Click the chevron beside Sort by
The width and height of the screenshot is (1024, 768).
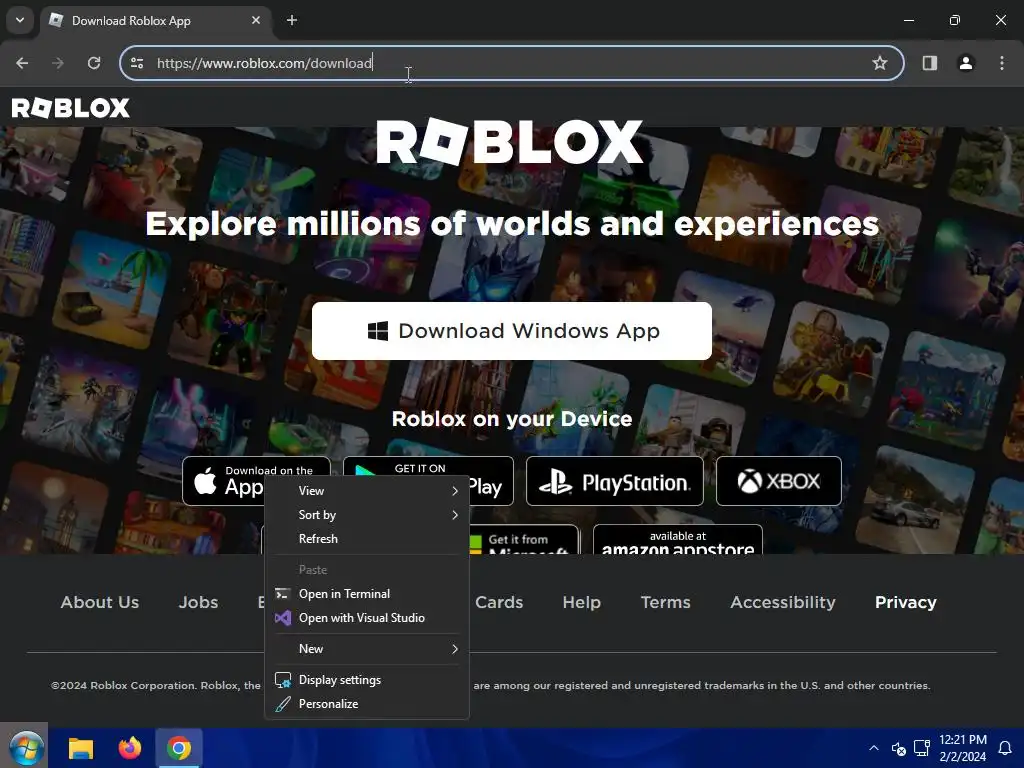(x=455, y=515)
